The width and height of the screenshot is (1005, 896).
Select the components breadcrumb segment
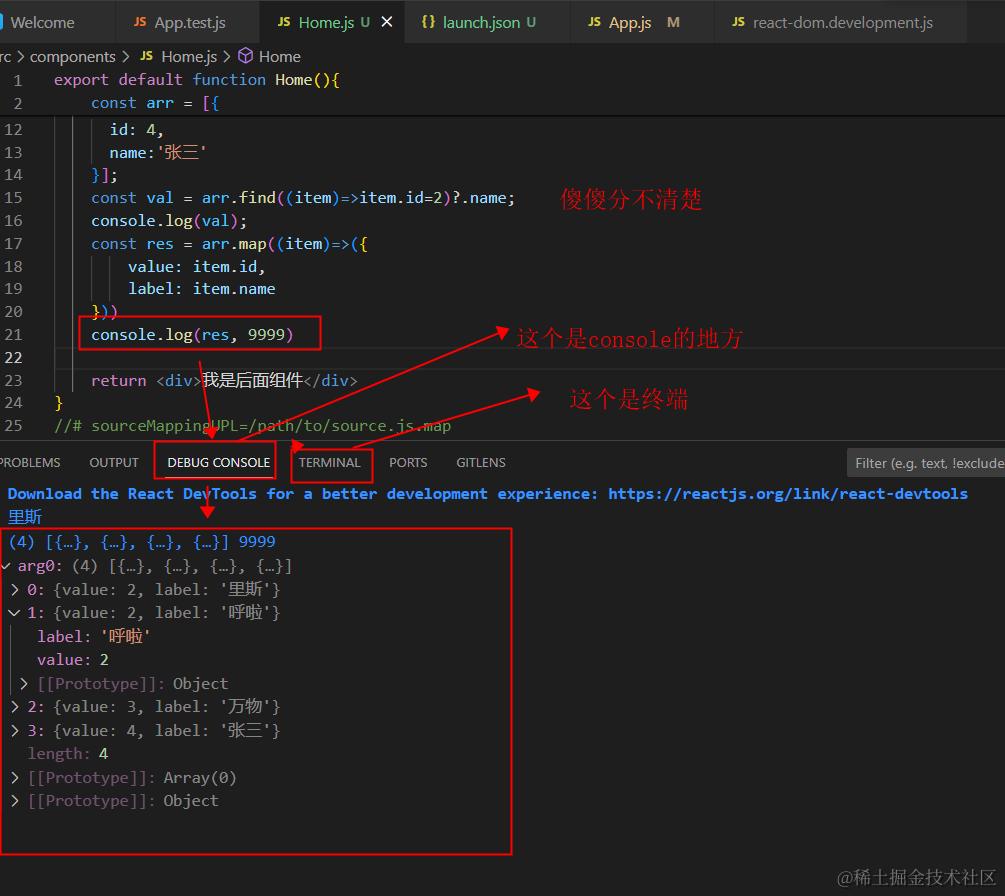tap(72, 56)
